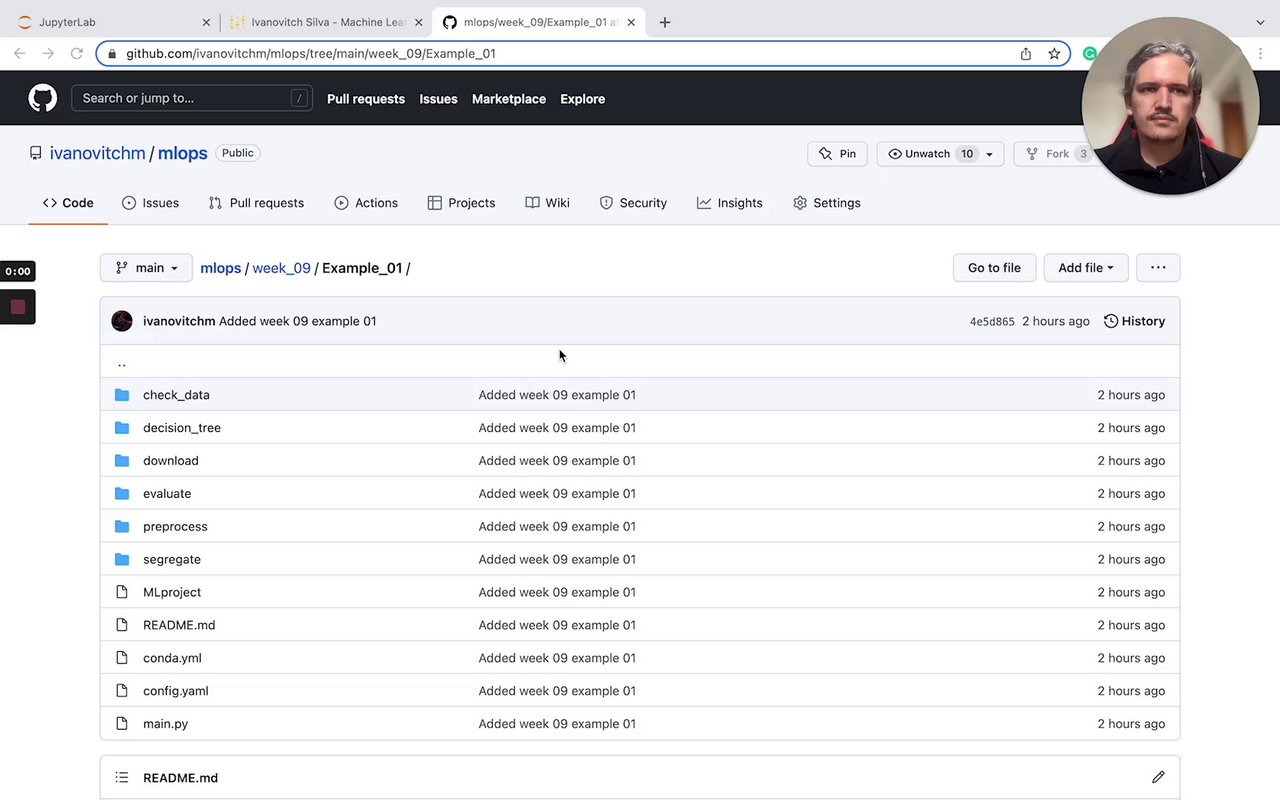This screenshot has width=1280, height=800.
Task: Open README outline list icon
Action: point(122,777)
